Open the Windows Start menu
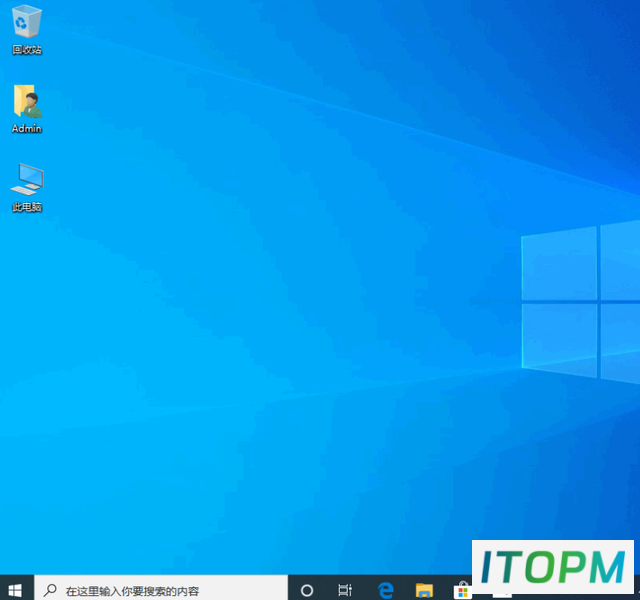 click(16, 590)
